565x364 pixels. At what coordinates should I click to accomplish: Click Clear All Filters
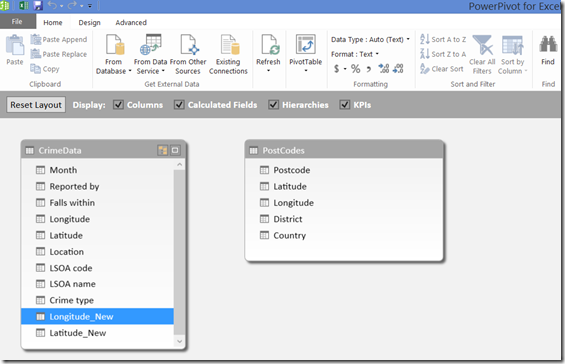click(482, 54)
